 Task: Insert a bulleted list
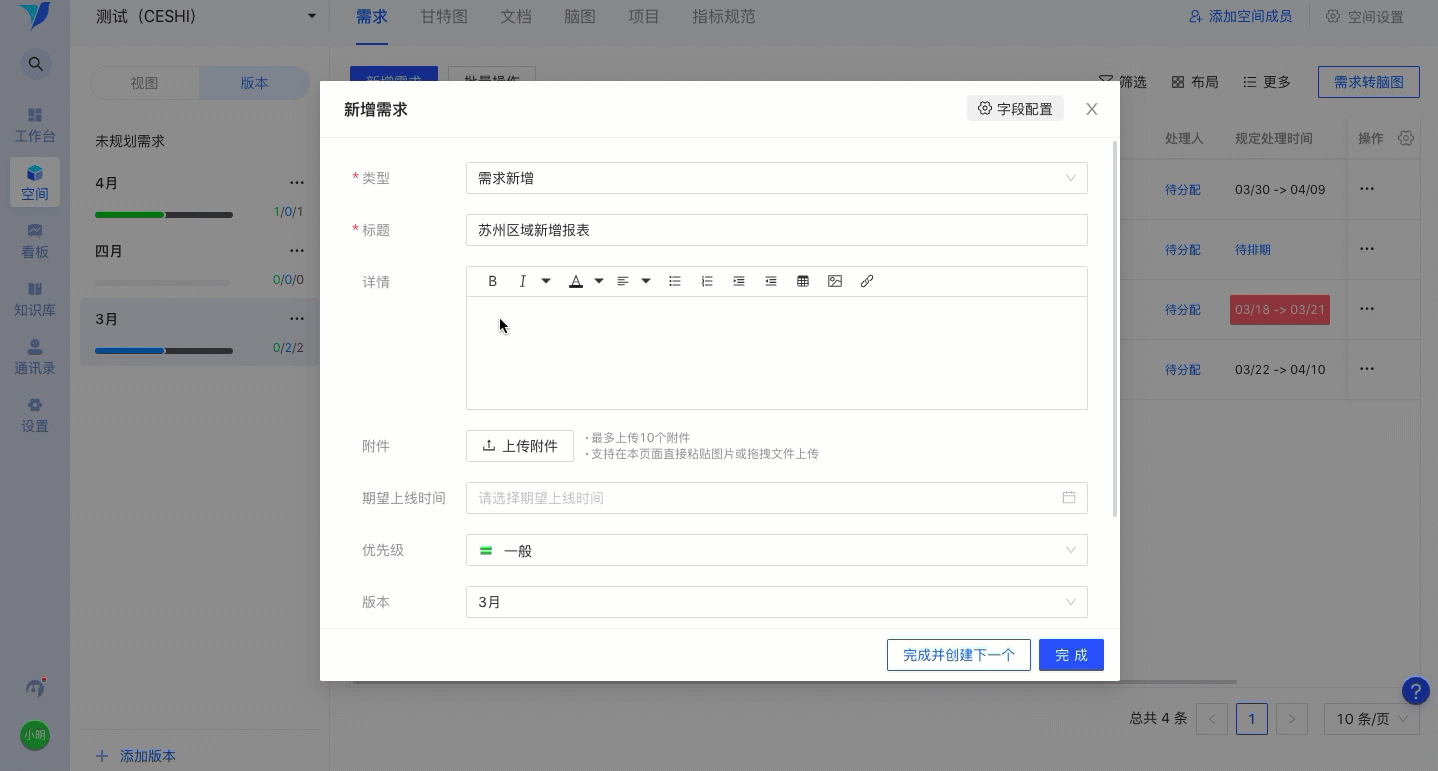pos(675,281)
